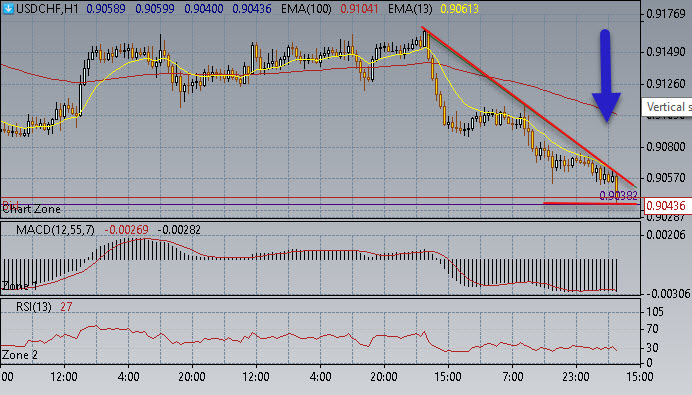Click the MACD signal value -0.00282
The height and width of the screenshot is (395, 692).
pyautogui.click(x=179, y=230)
